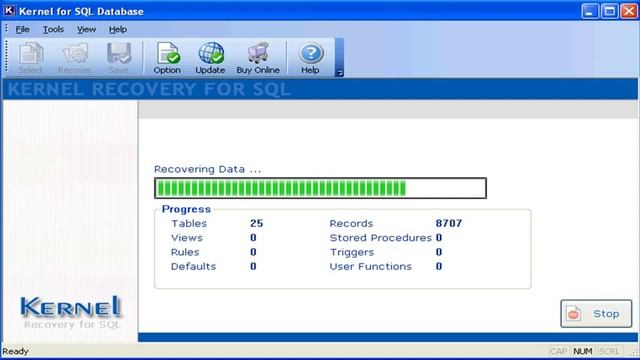
Task: Click the Help question mark icon
Action: [310, 58]
